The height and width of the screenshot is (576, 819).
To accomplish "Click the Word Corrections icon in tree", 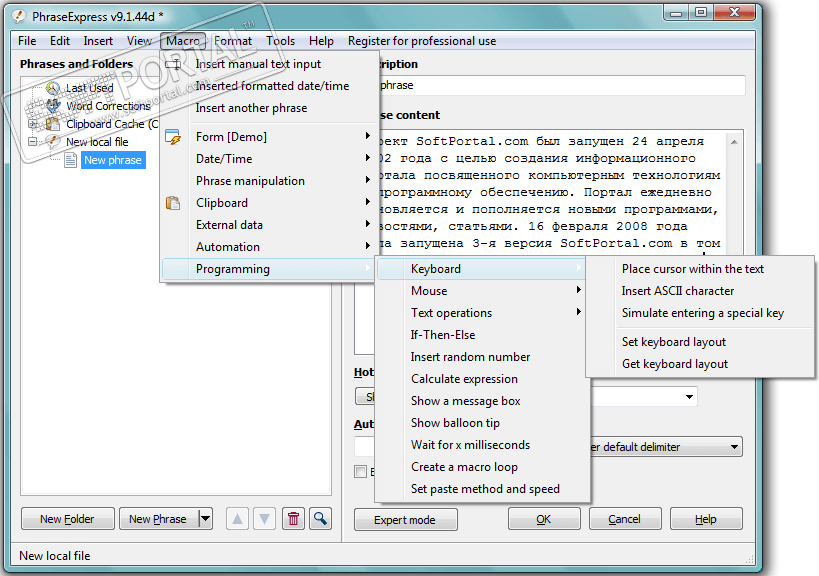I will (53, 105).
